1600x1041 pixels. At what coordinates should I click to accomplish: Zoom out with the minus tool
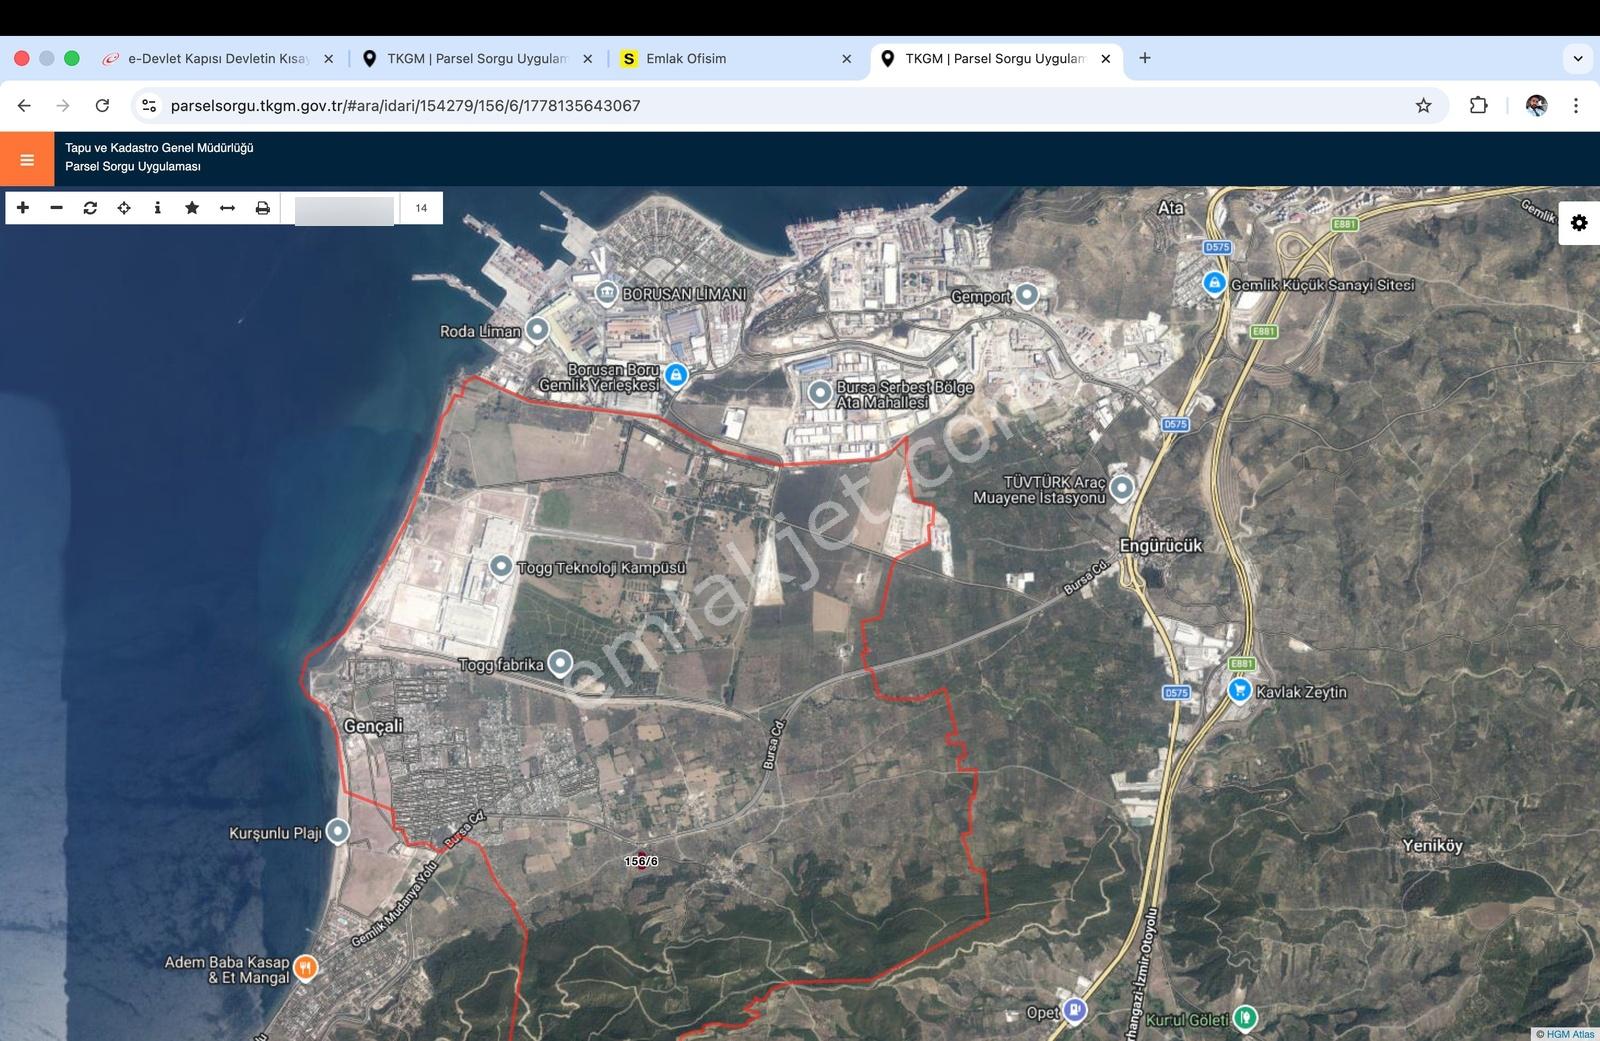pos(57,208)
